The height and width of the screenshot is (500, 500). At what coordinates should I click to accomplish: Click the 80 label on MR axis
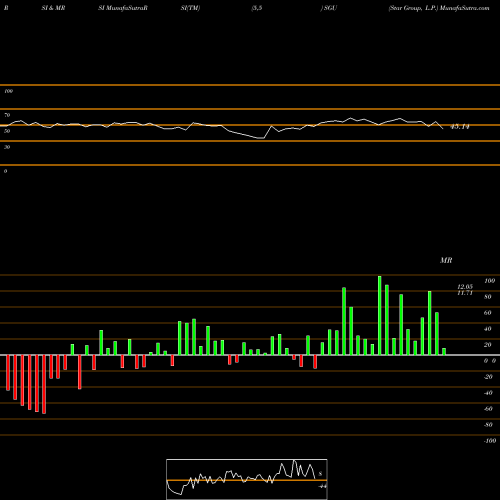[488, 297]
